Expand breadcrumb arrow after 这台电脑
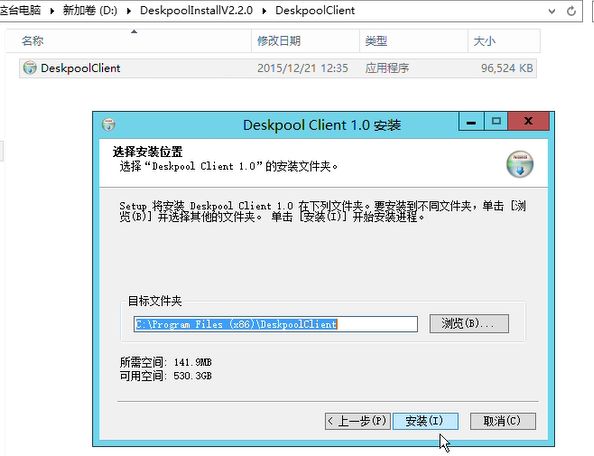 [52, 11]
